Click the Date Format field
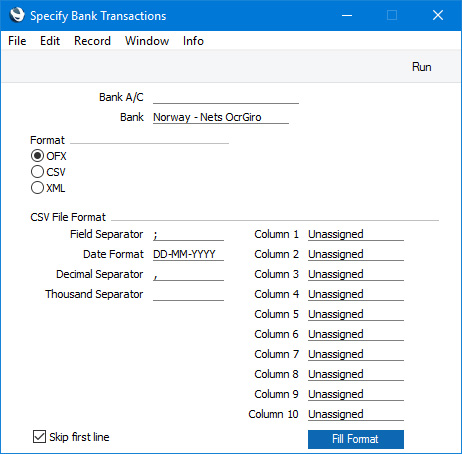The image size is (462, 454). coord(188,254)
